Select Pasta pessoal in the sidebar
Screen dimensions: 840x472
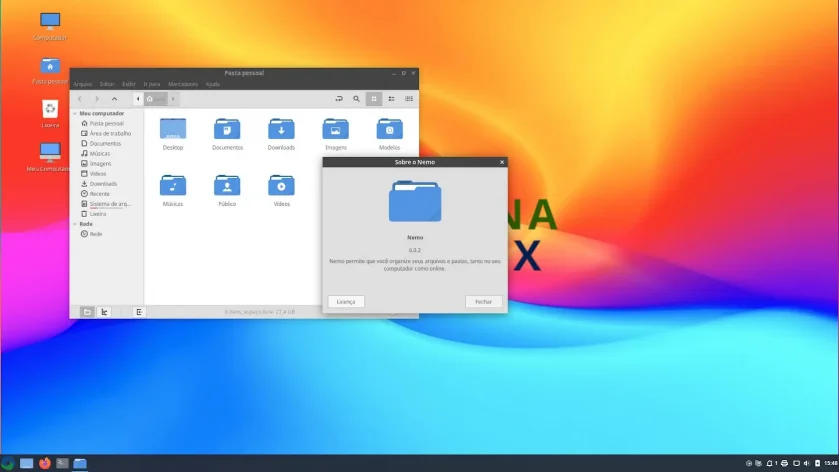click(106, 123)
